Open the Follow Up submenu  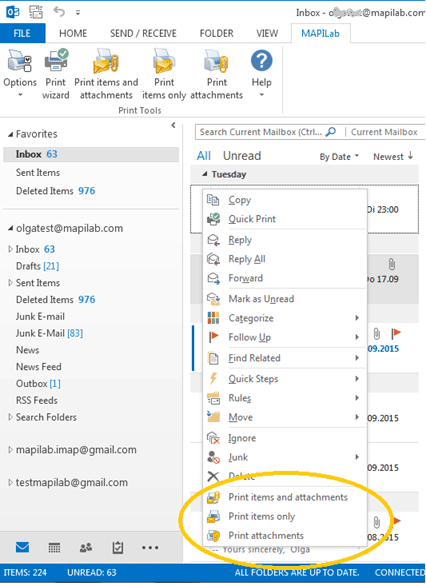285,337
